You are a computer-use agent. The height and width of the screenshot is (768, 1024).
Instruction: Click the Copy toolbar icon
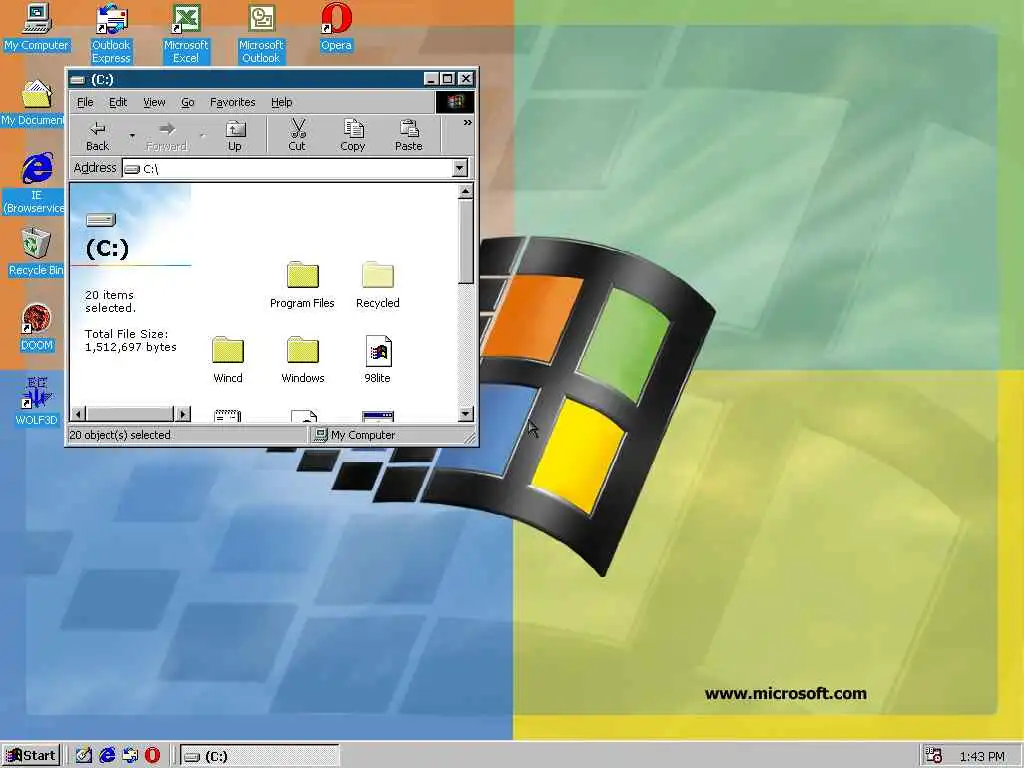[x=353, y=136]
